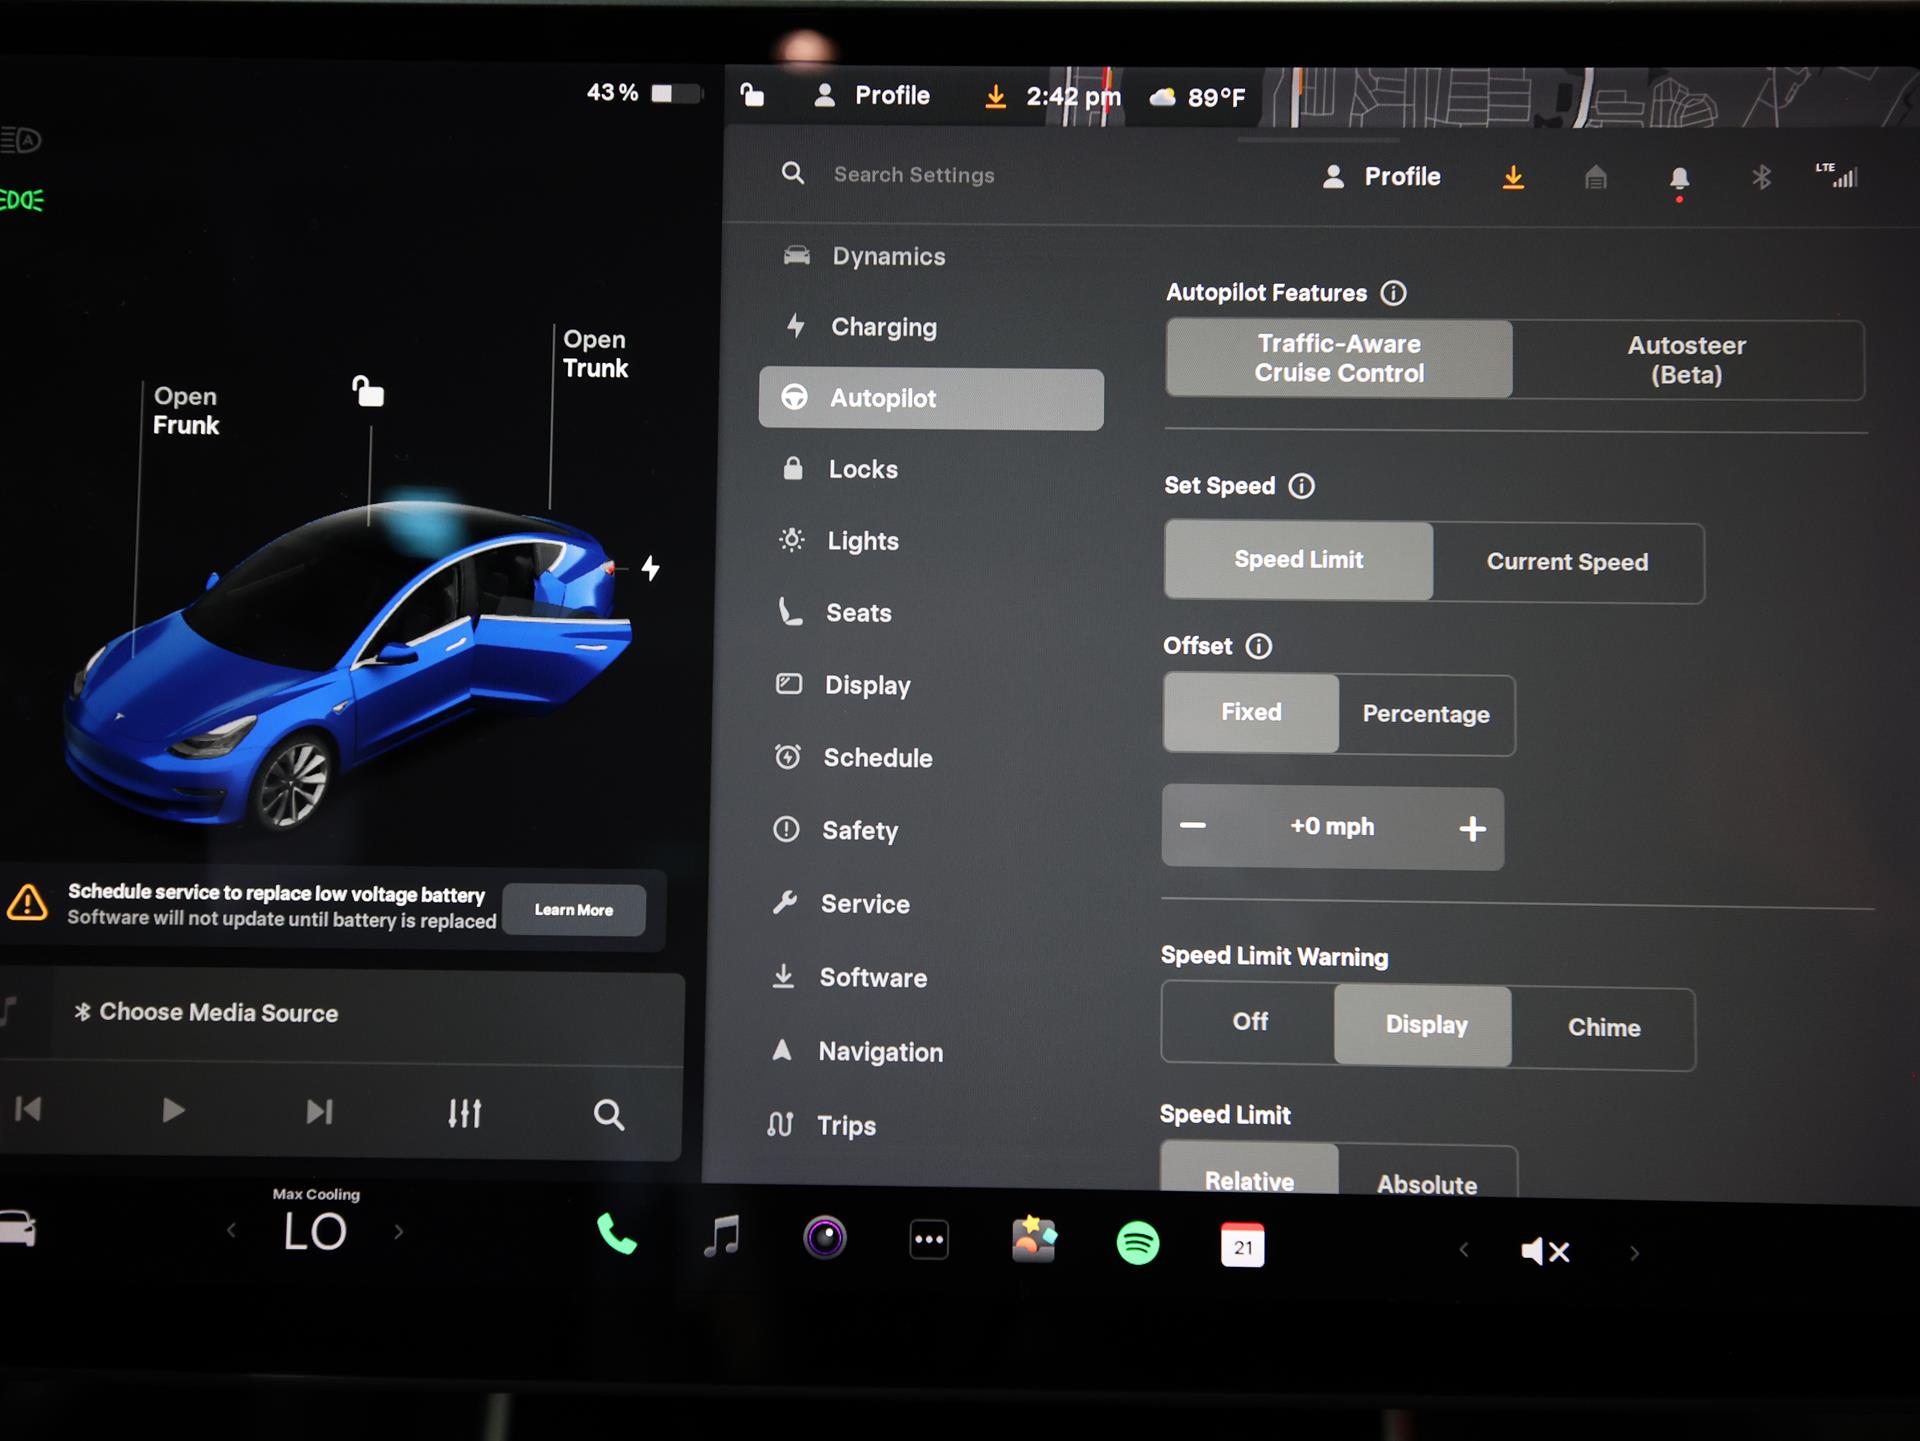1920x1441 pixels.
Task: Open Profile dropdown in settings header
Action: coord(1382,177)
